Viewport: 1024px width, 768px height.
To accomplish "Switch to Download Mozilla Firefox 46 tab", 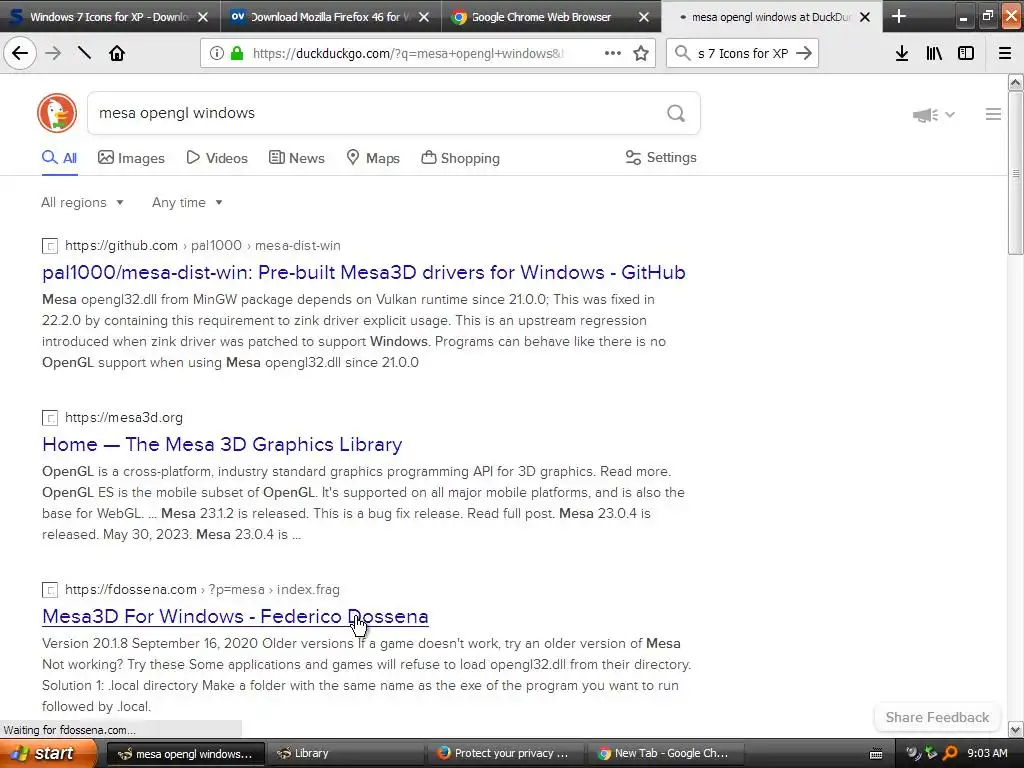I will click(330, 17).
